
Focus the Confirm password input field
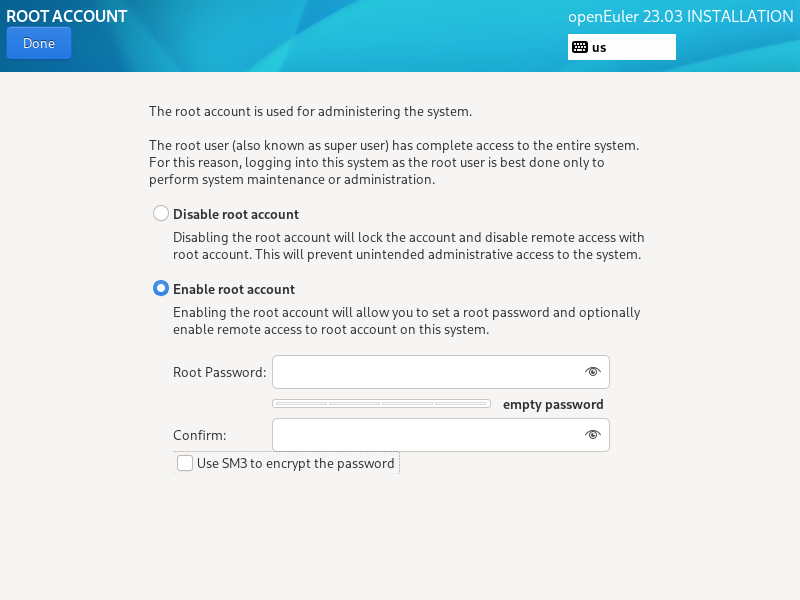[426, 435]
